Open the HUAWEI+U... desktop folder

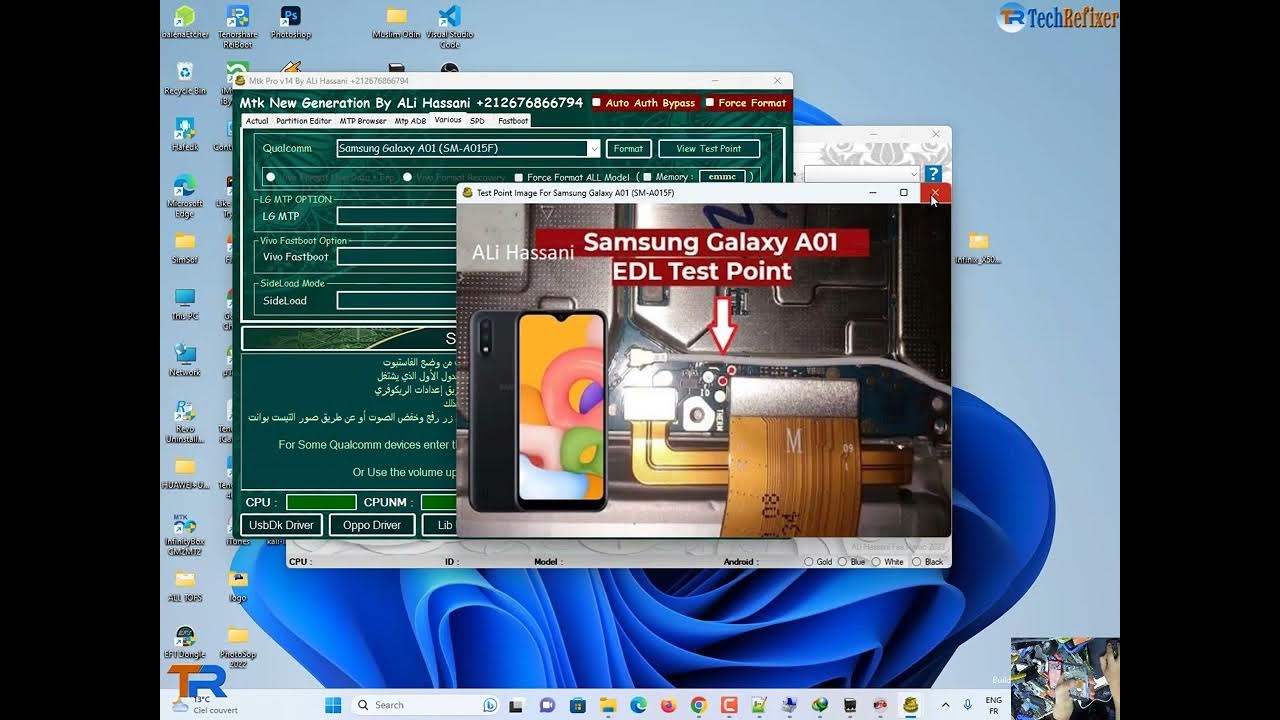[185, 473]
